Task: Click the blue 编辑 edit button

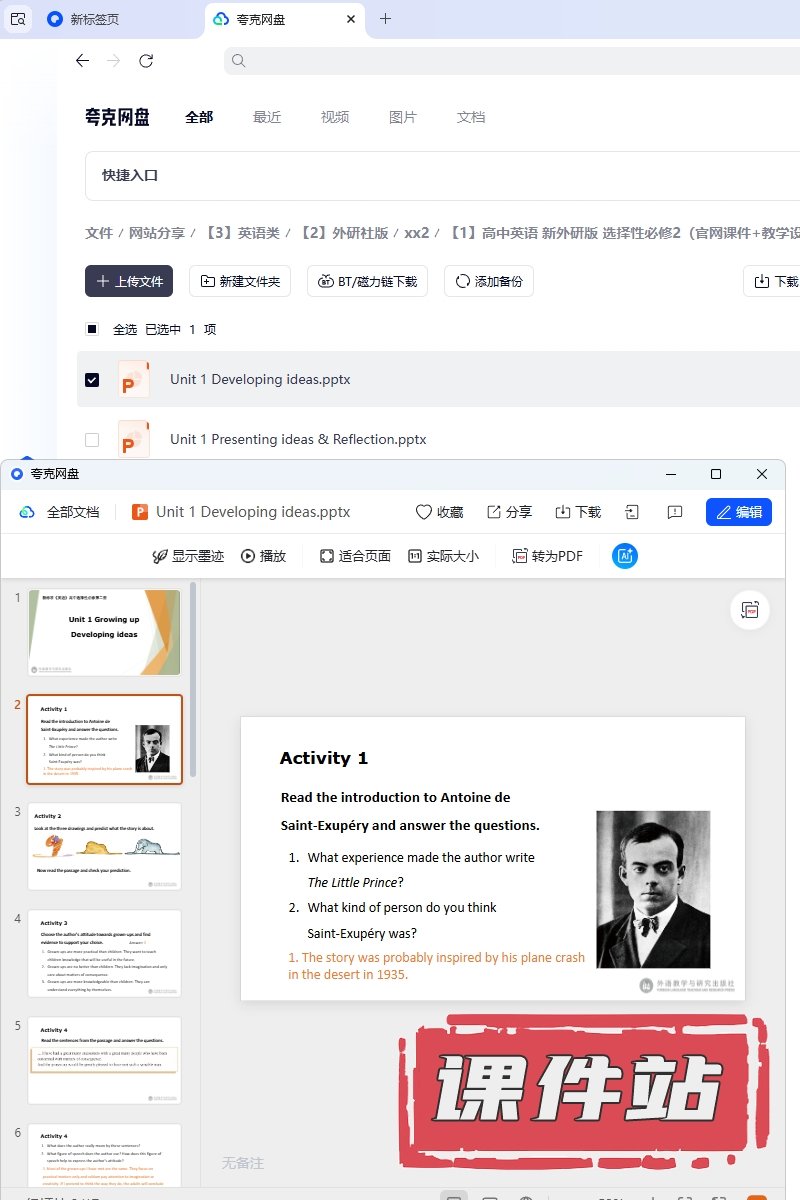Action: click(x=738, y=512)
